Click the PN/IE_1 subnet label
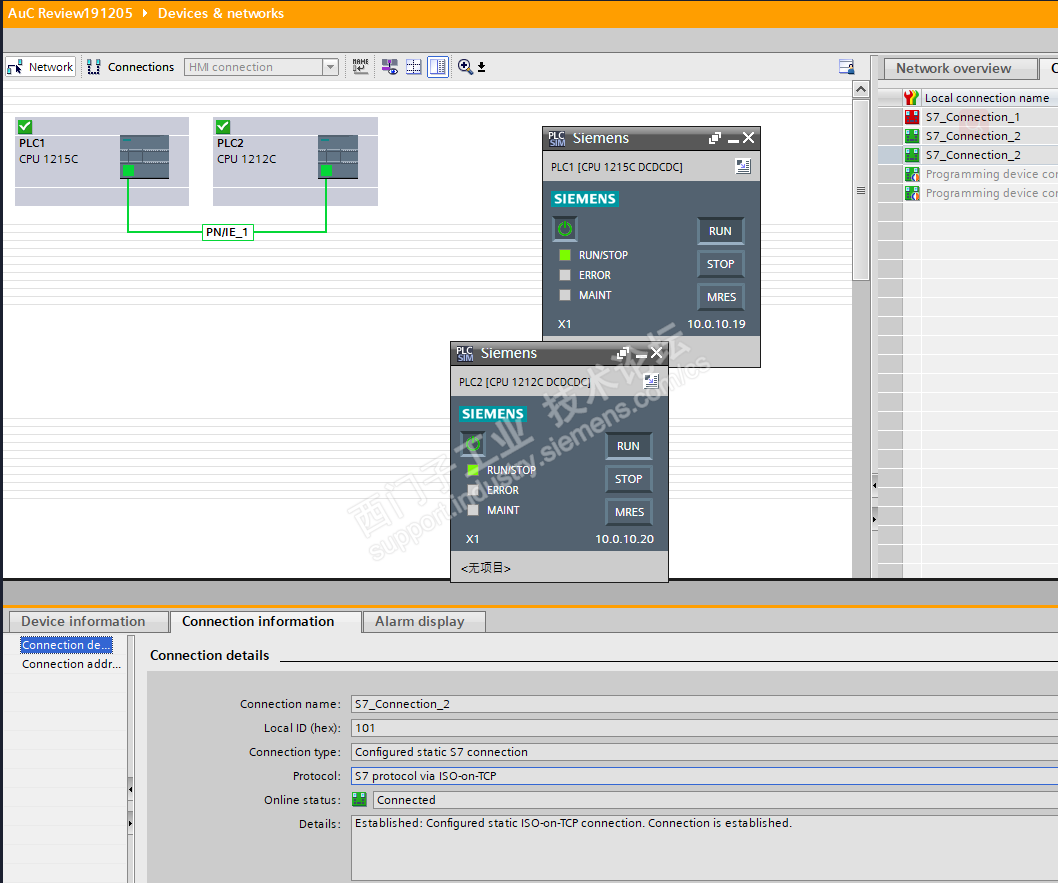Viewport: 1058px width, 883px height. tap(227, 232)
